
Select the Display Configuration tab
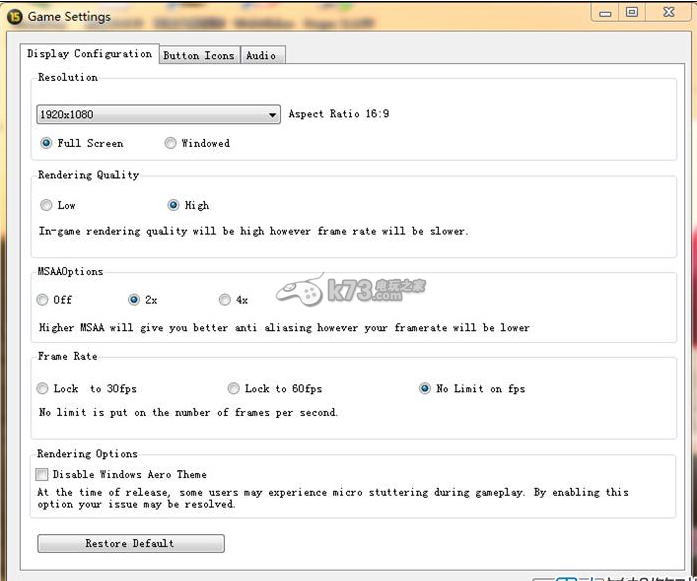89,54
